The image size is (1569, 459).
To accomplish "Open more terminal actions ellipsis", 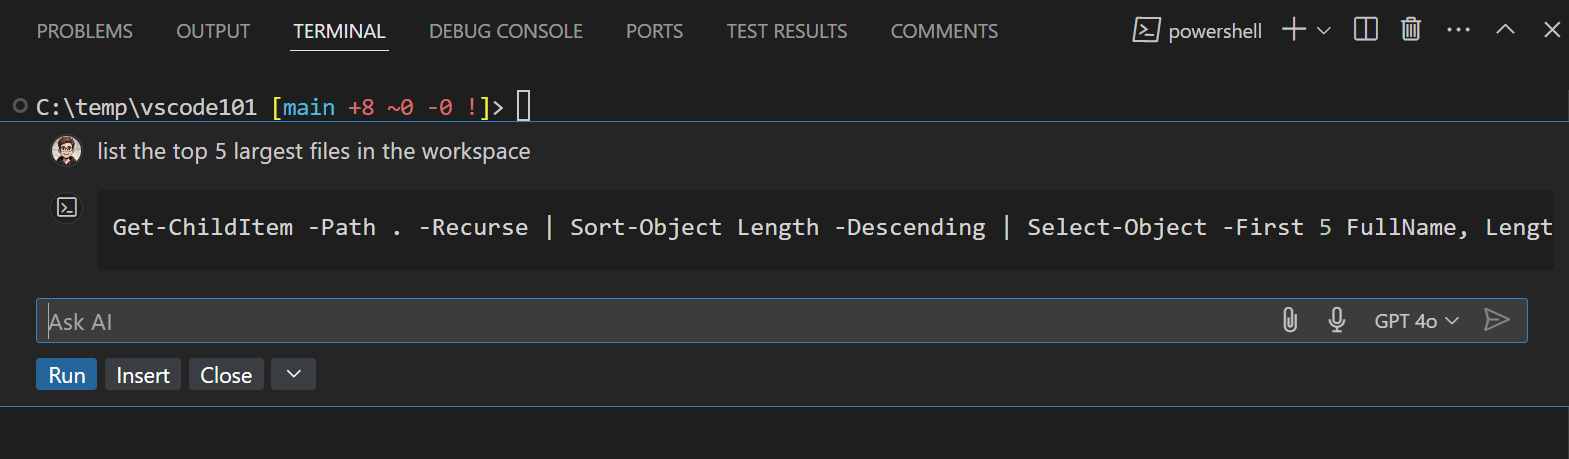I will [1458, 30].
